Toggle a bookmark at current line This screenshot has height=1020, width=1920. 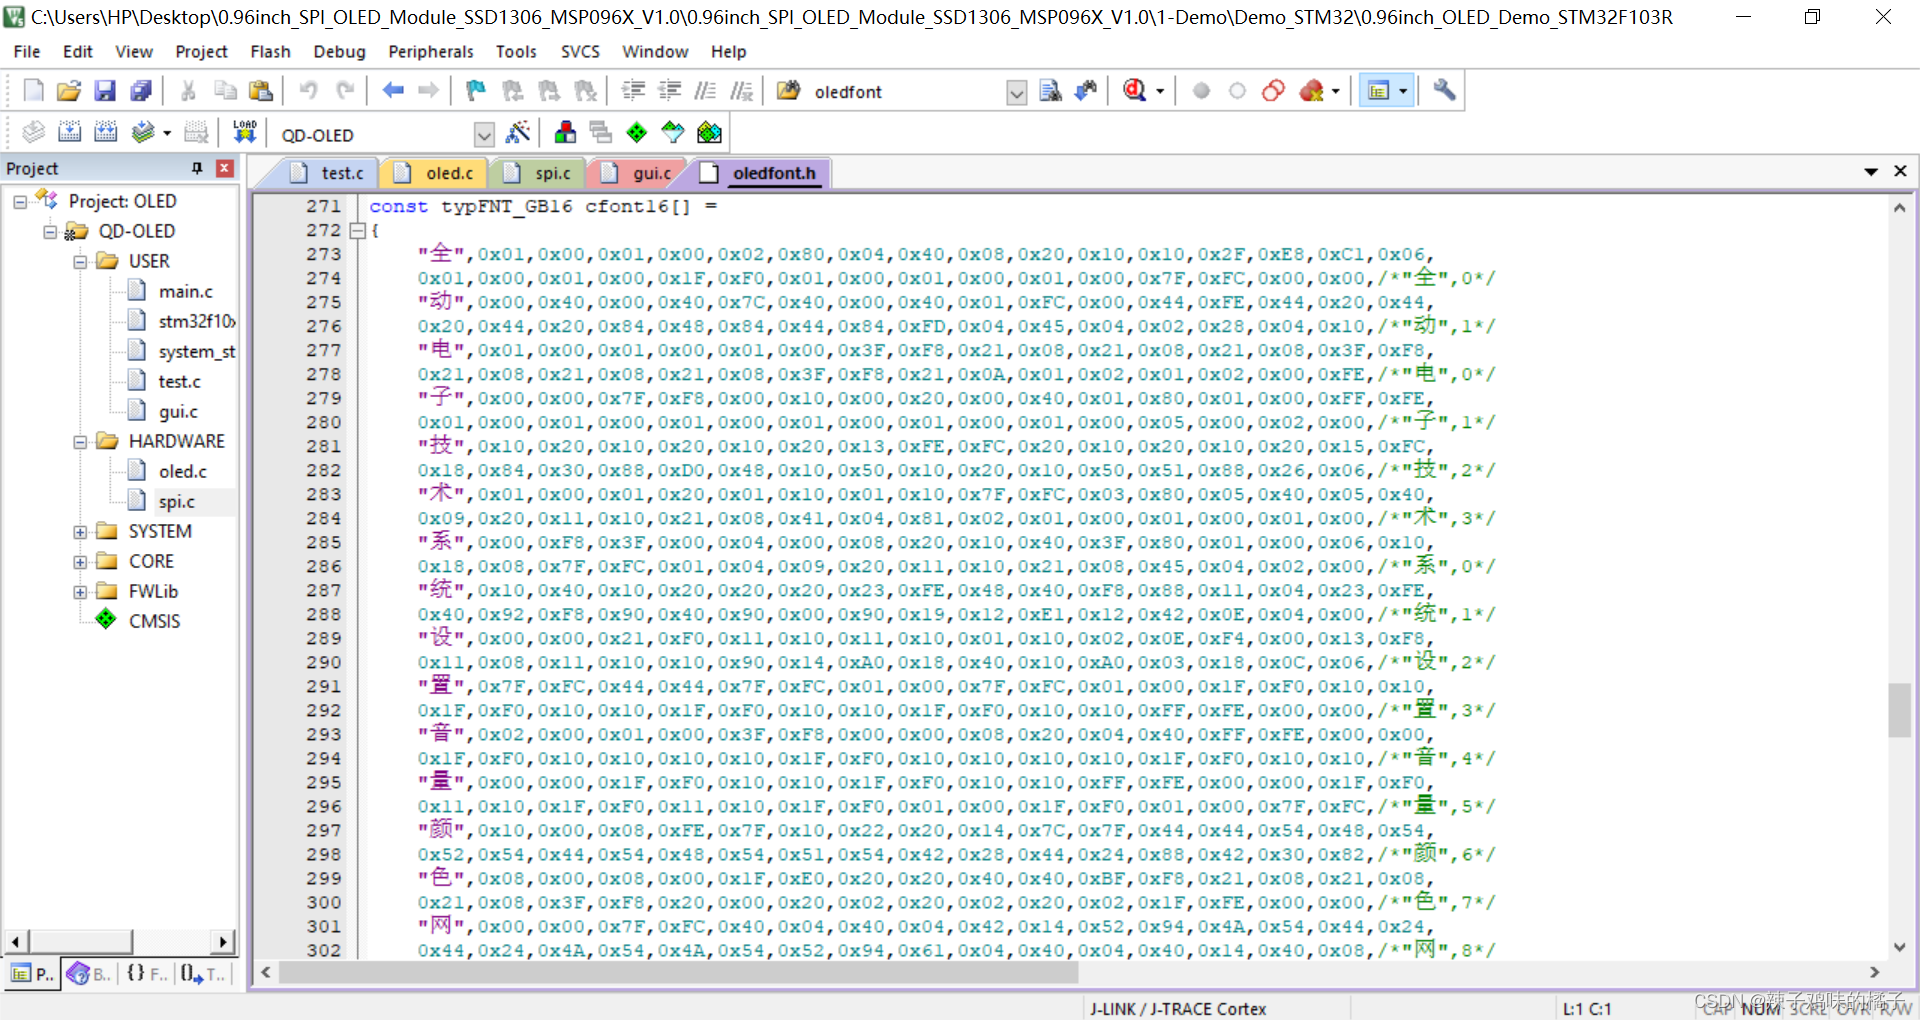tap(474, 90)
